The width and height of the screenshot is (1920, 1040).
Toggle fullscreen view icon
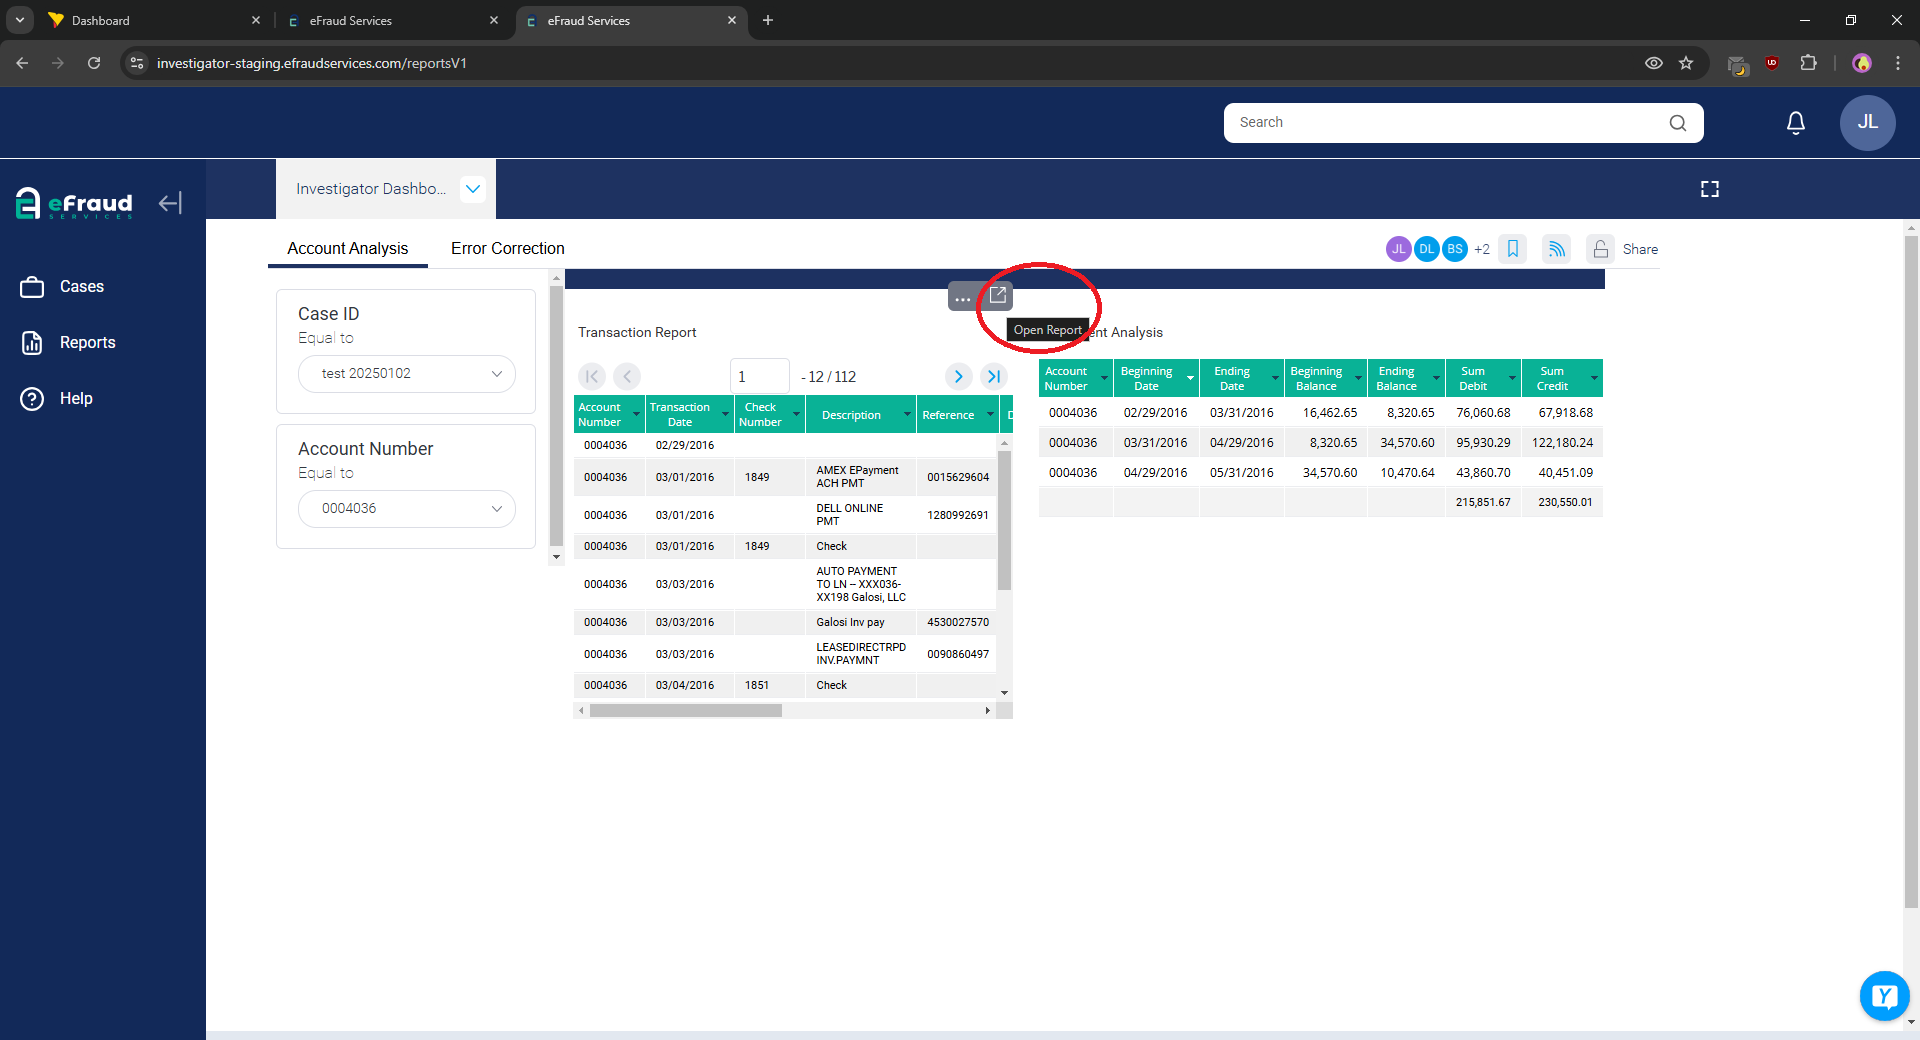pyautogui.click(x=1710, y=189)
